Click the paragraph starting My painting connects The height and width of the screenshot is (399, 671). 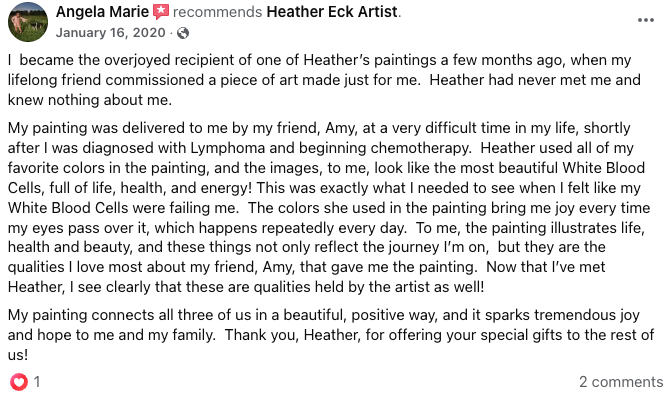[331, 335]
